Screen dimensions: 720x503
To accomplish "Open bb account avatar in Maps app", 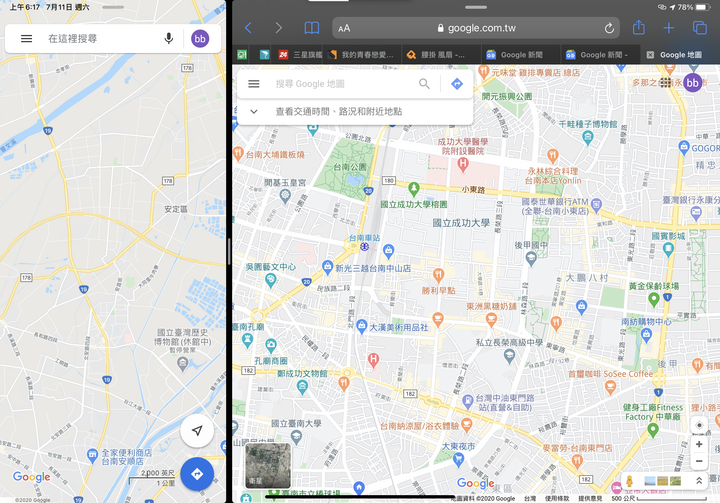I will coord(200,39).
